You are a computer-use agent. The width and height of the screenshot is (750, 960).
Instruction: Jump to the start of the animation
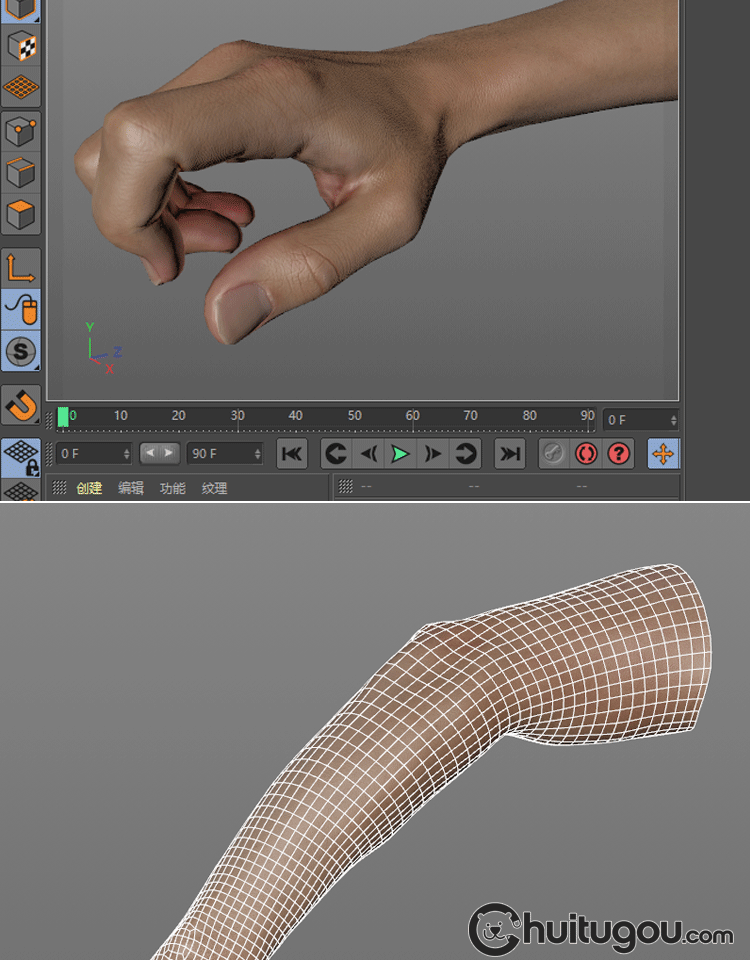click(x=291, y=454)
